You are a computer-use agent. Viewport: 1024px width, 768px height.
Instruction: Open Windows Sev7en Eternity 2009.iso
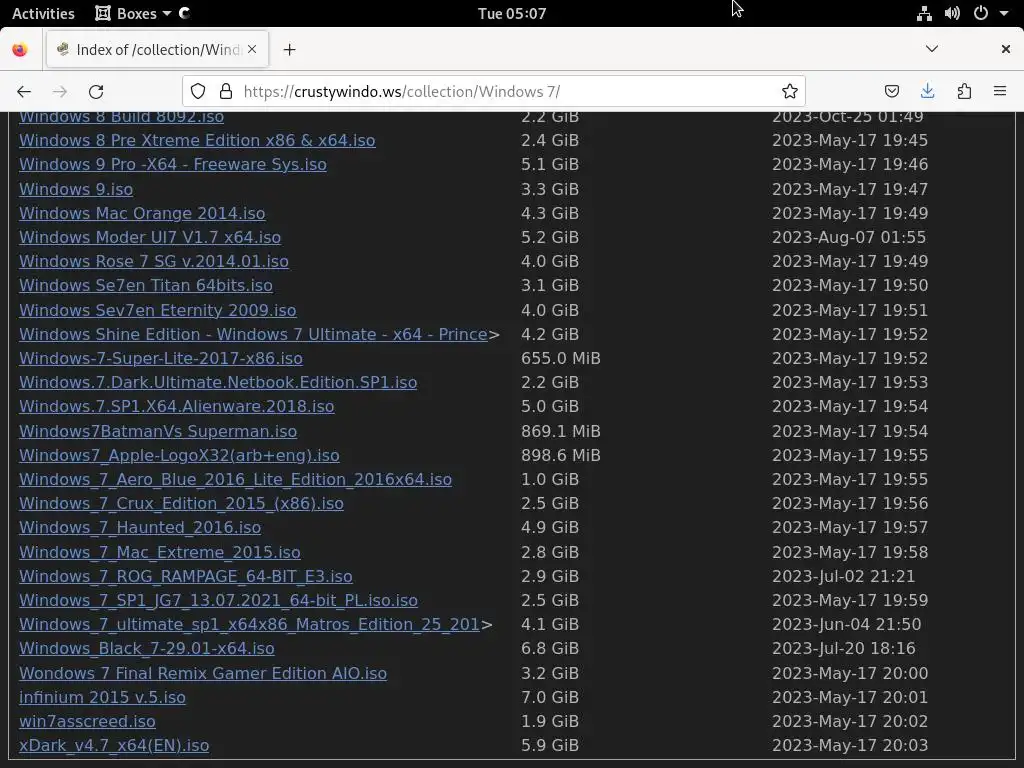tap(158, 310)
